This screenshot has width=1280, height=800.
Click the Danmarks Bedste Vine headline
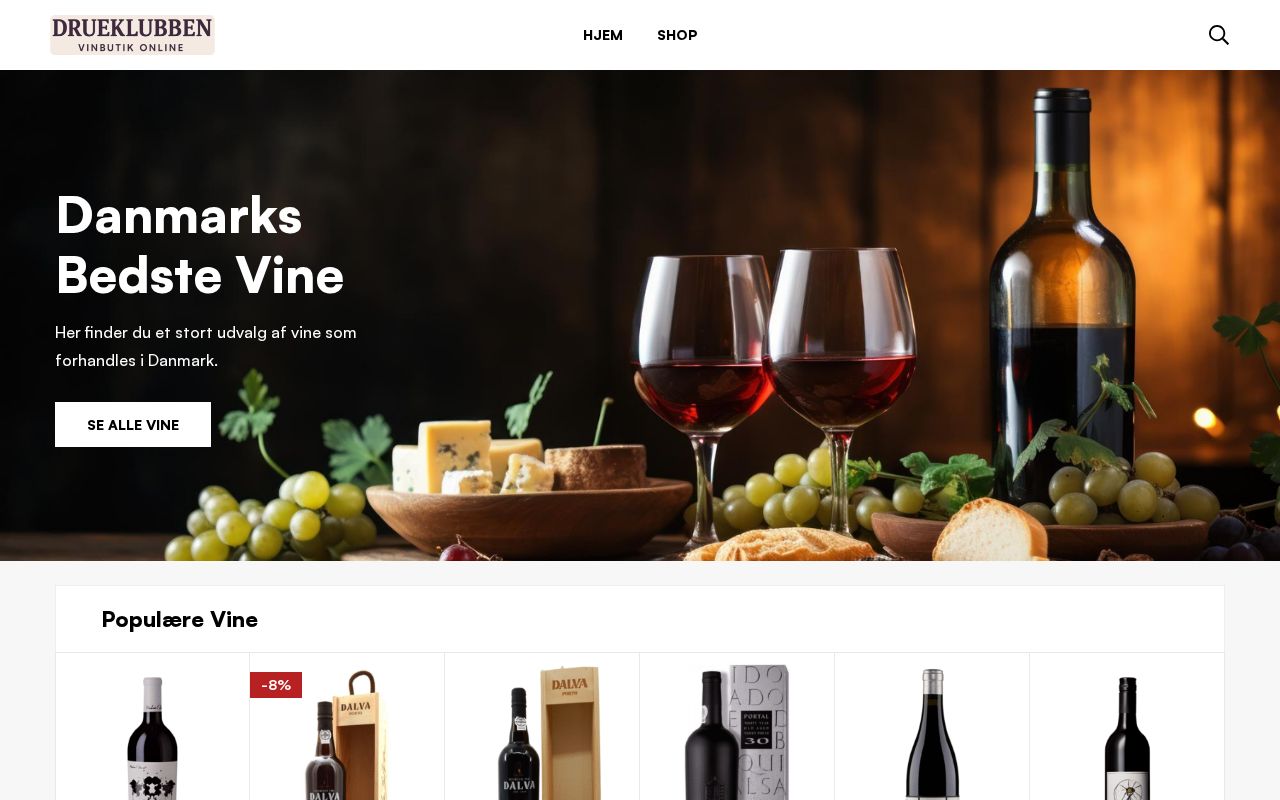pyautogui.click(x=200, y=244)
